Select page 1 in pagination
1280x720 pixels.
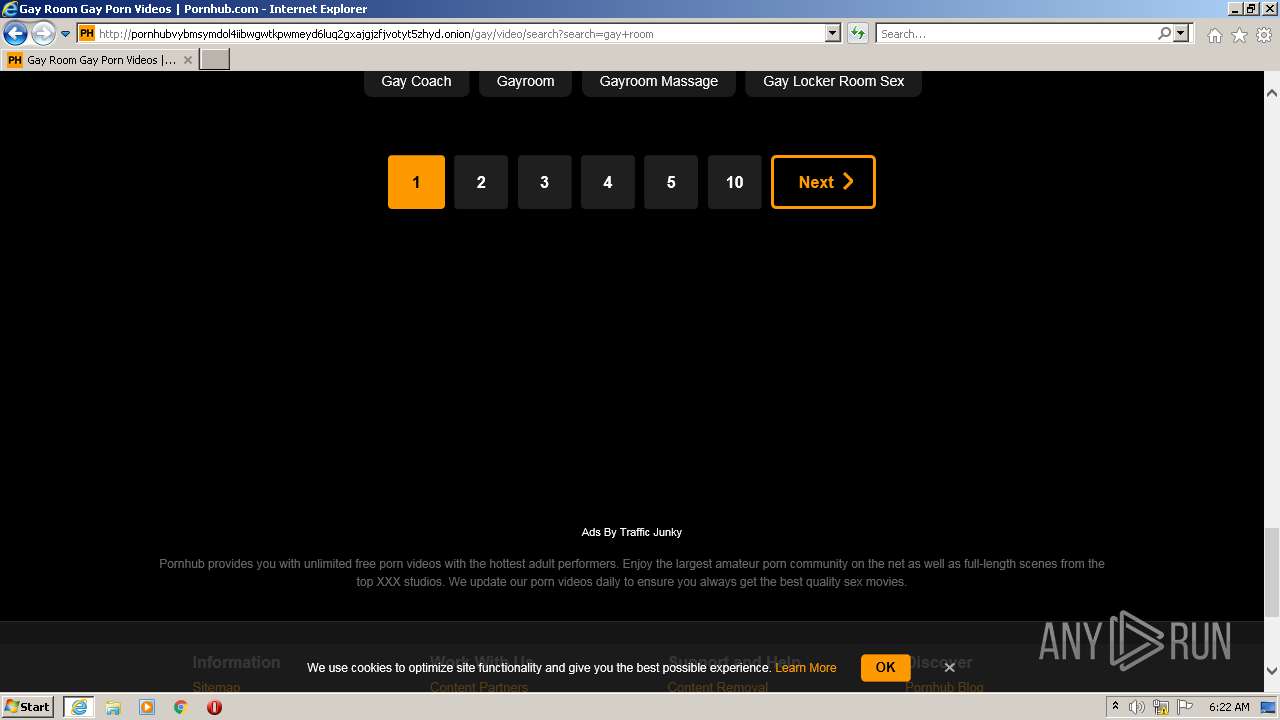click(416, 182)
